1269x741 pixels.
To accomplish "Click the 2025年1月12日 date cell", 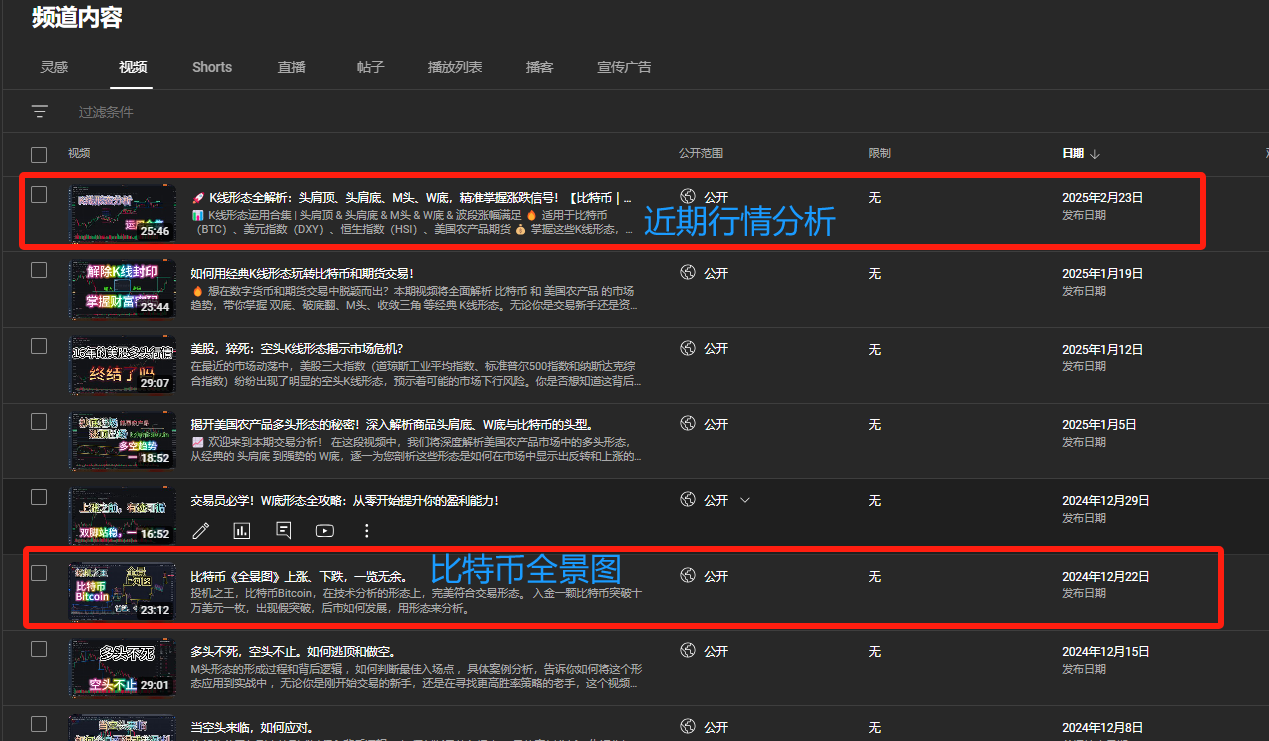I will [x=1102, y=350].
